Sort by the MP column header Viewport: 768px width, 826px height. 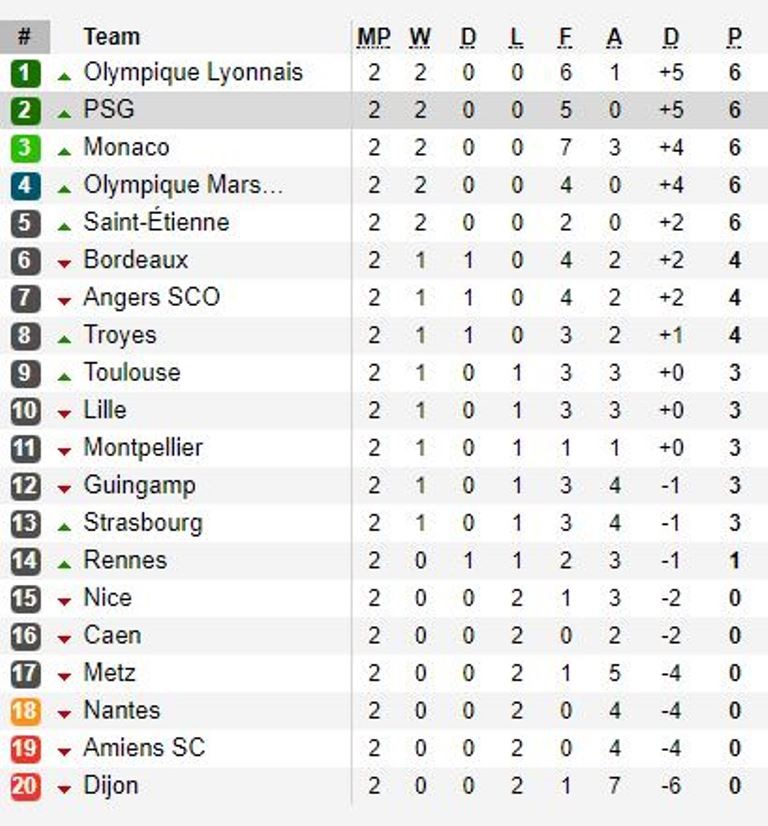pos(373,37)
